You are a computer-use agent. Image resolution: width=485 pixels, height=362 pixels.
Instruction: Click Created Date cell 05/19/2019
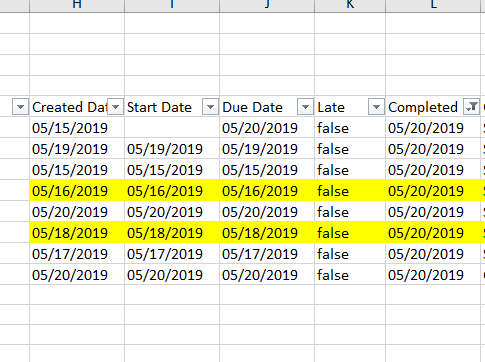pos(70,149)
